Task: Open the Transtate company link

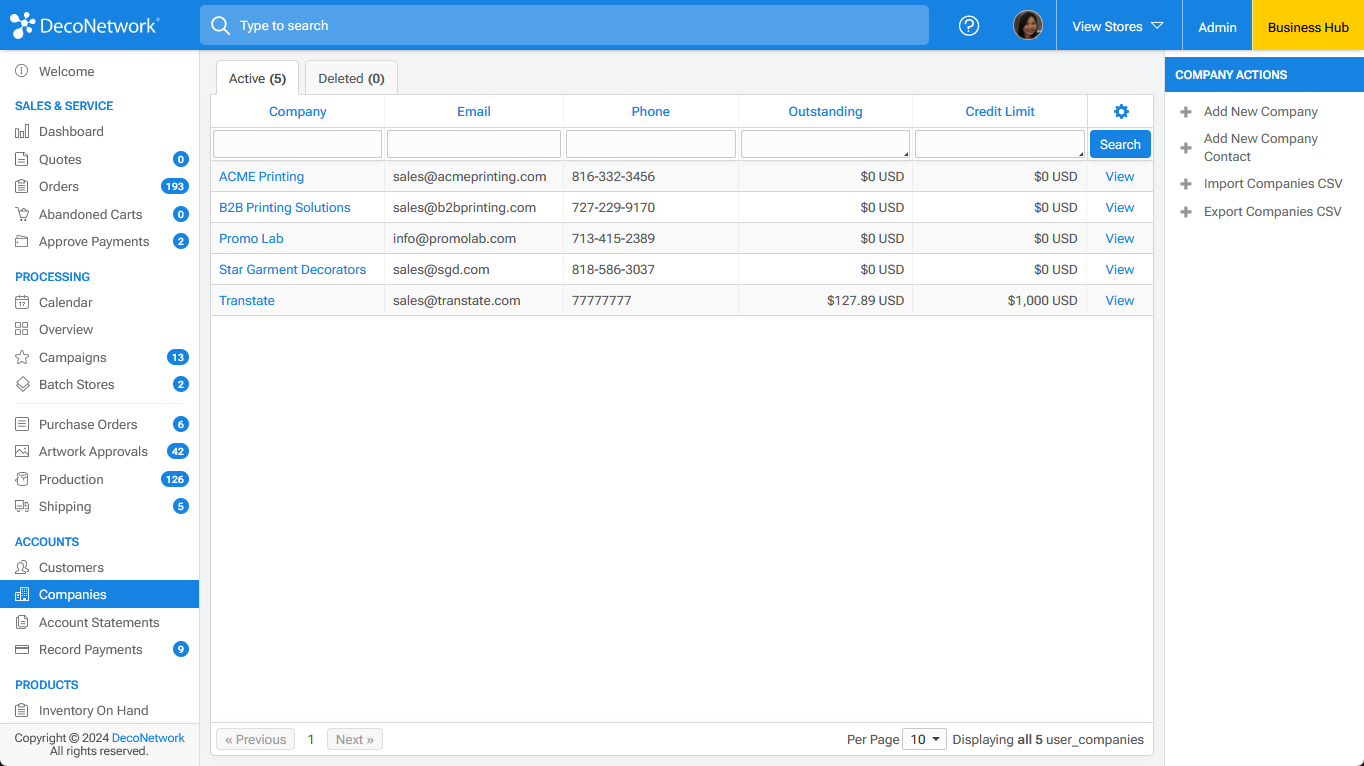Action: 247,301
